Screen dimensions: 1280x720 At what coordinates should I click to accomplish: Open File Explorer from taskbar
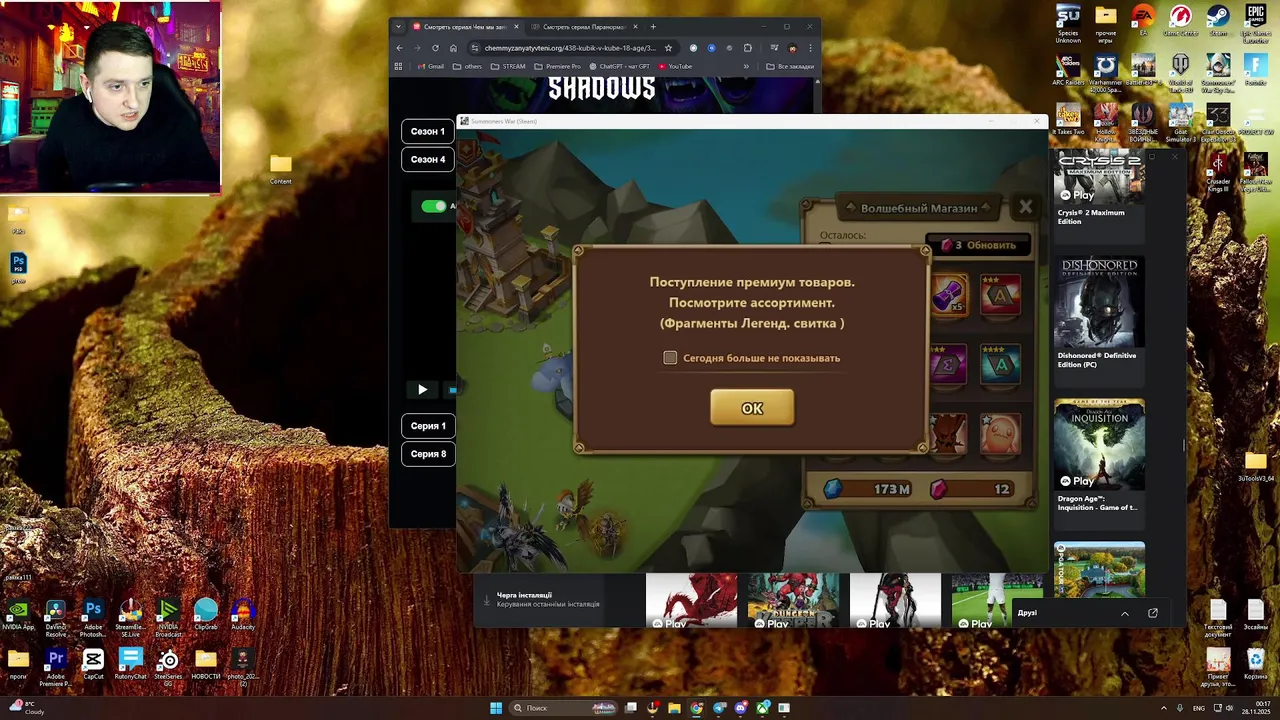pos(674,708)
